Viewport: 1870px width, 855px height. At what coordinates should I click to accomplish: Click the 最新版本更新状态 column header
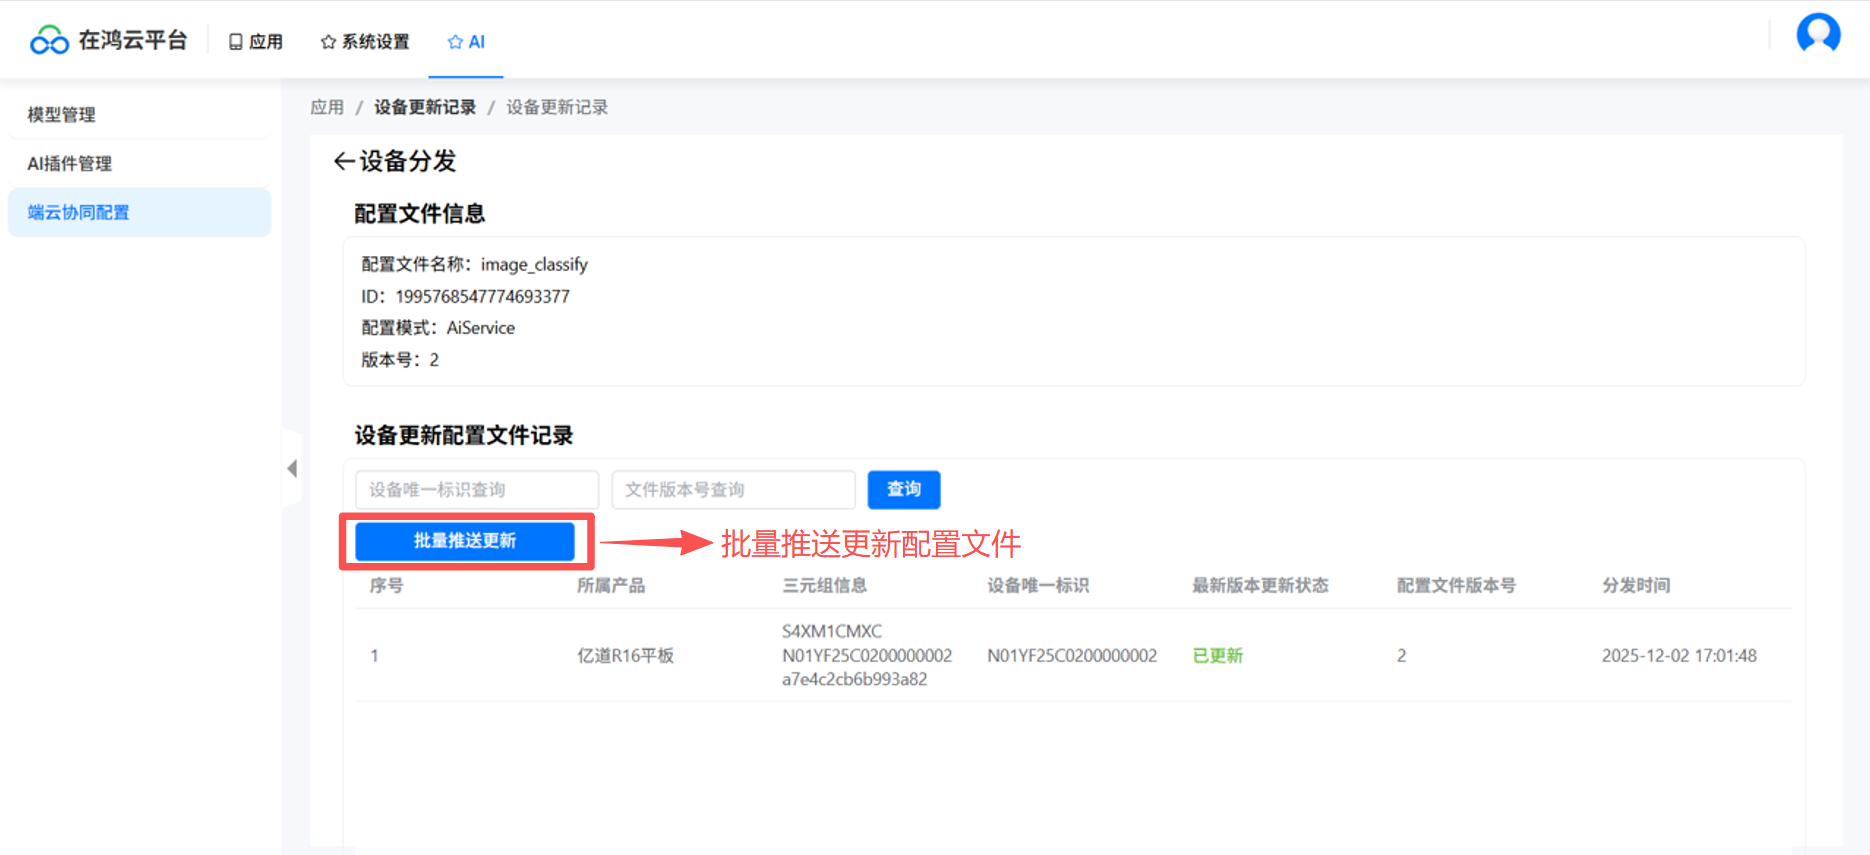(1259, 586)
